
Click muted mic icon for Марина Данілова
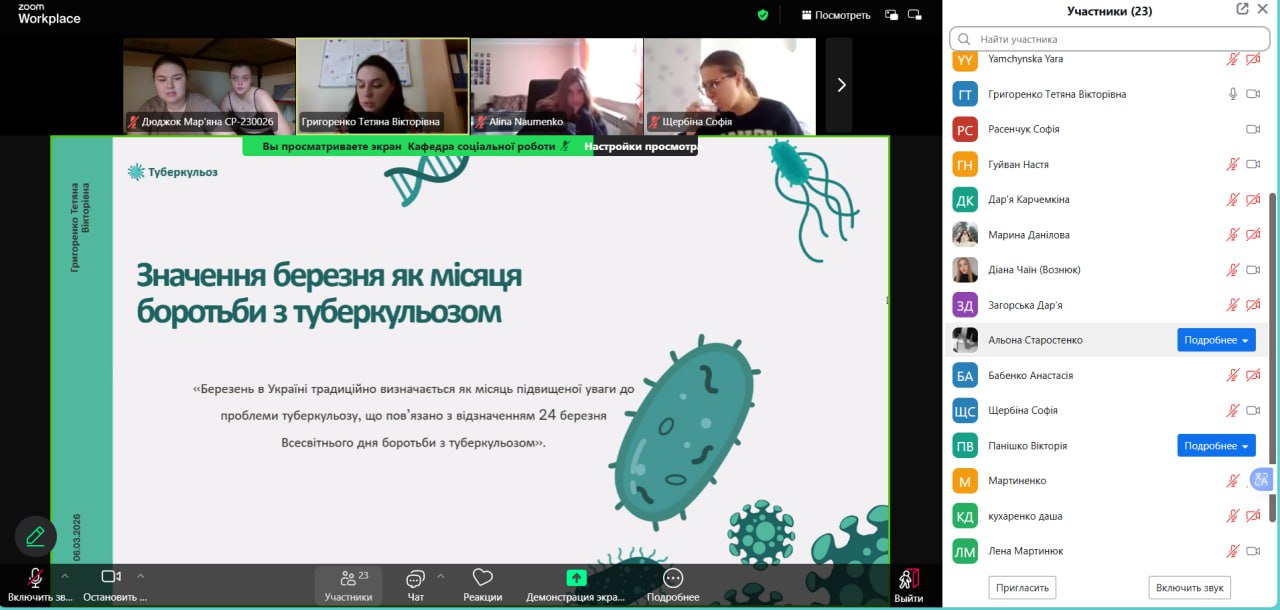tap(1233, 234)
